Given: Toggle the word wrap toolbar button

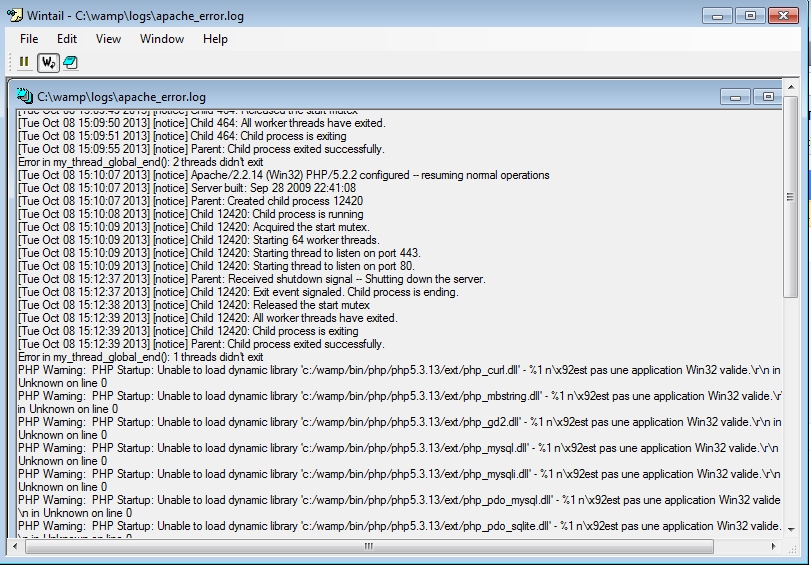Looking at the screenshot, I should pos(47,62).
